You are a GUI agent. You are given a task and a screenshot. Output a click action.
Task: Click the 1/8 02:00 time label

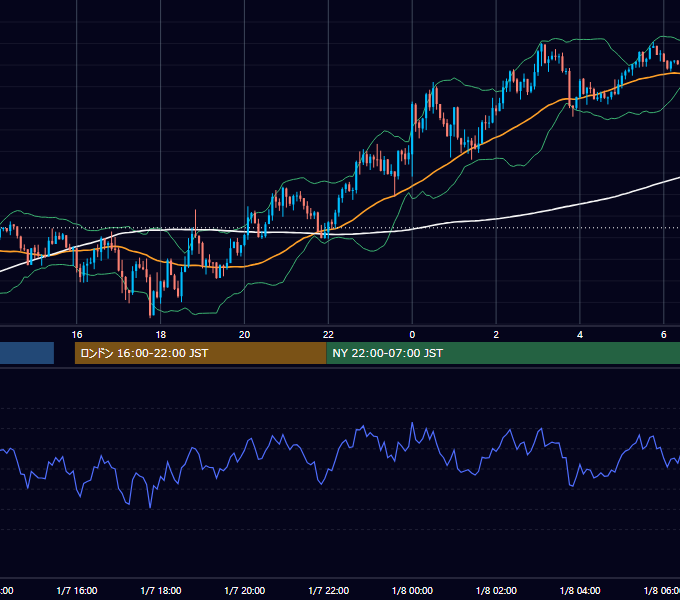(x=496, y=590)
